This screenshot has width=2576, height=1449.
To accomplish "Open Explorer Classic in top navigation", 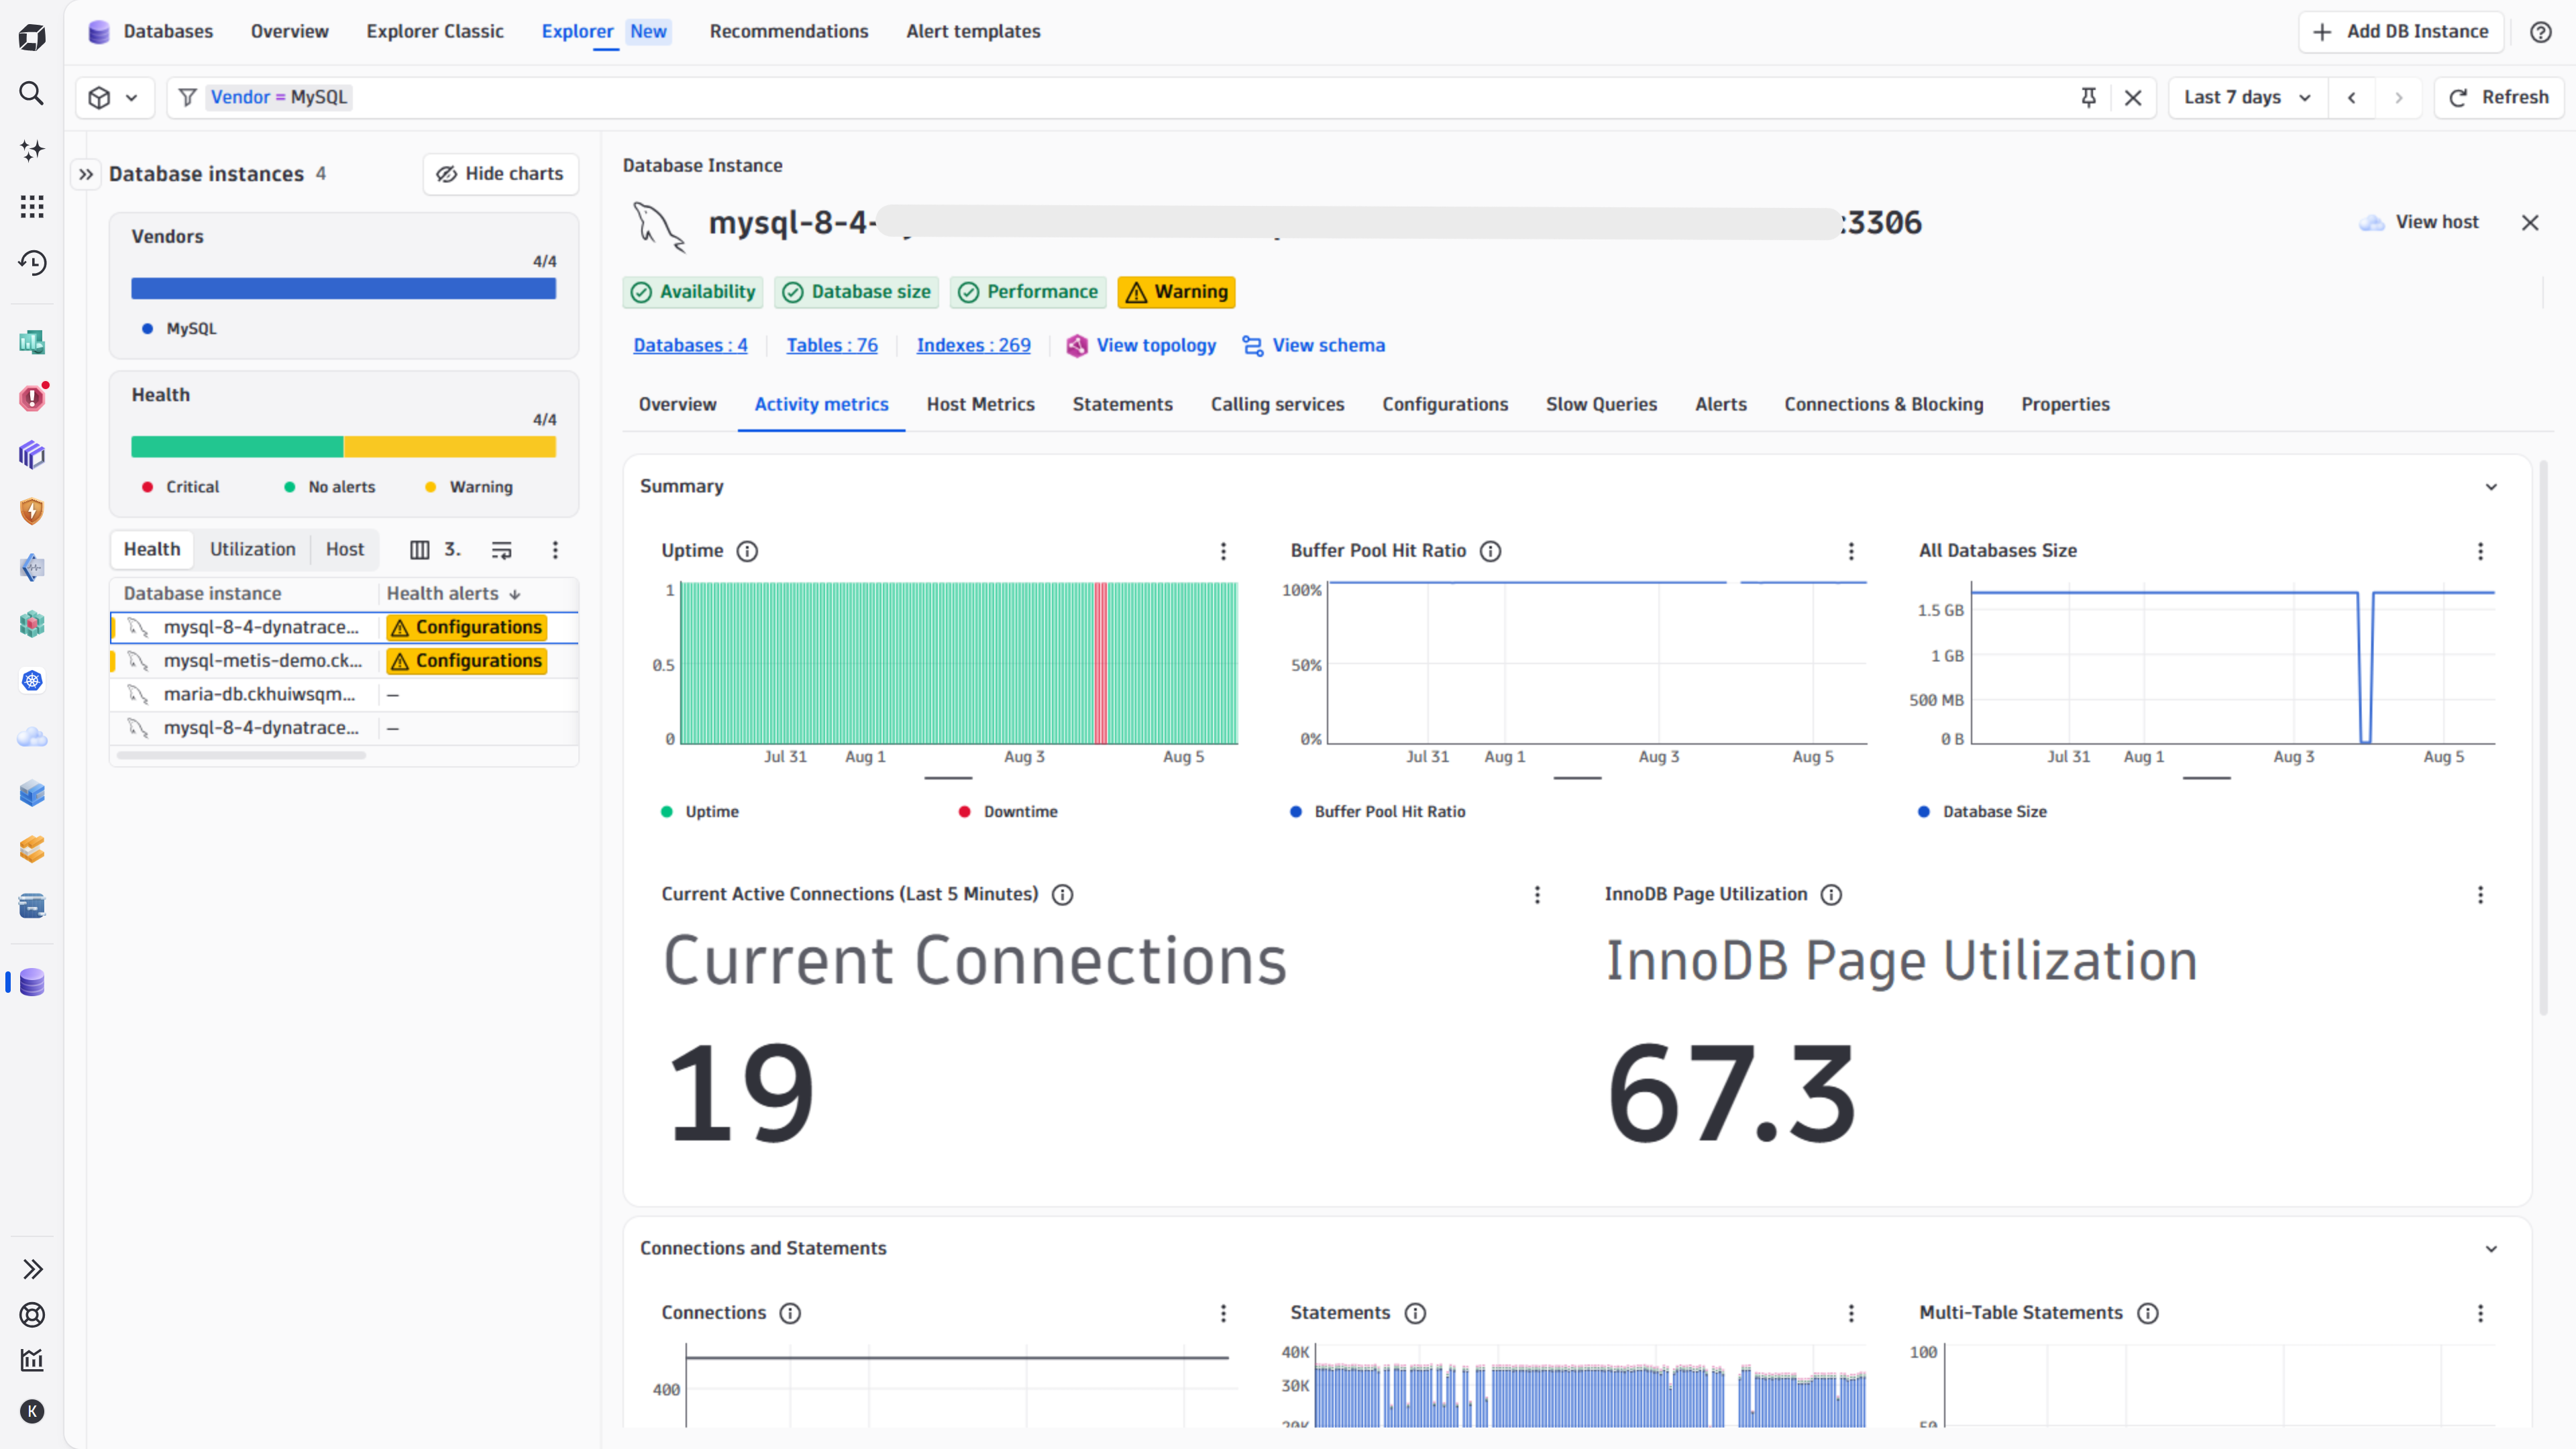I will (x=434, y=31).
